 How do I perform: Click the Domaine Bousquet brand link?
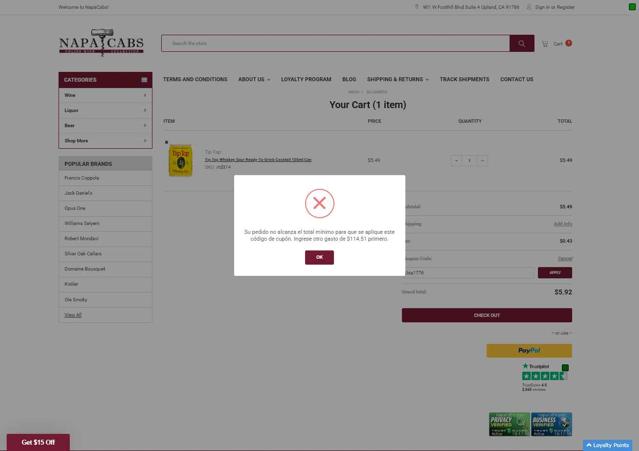pos(85,269)
